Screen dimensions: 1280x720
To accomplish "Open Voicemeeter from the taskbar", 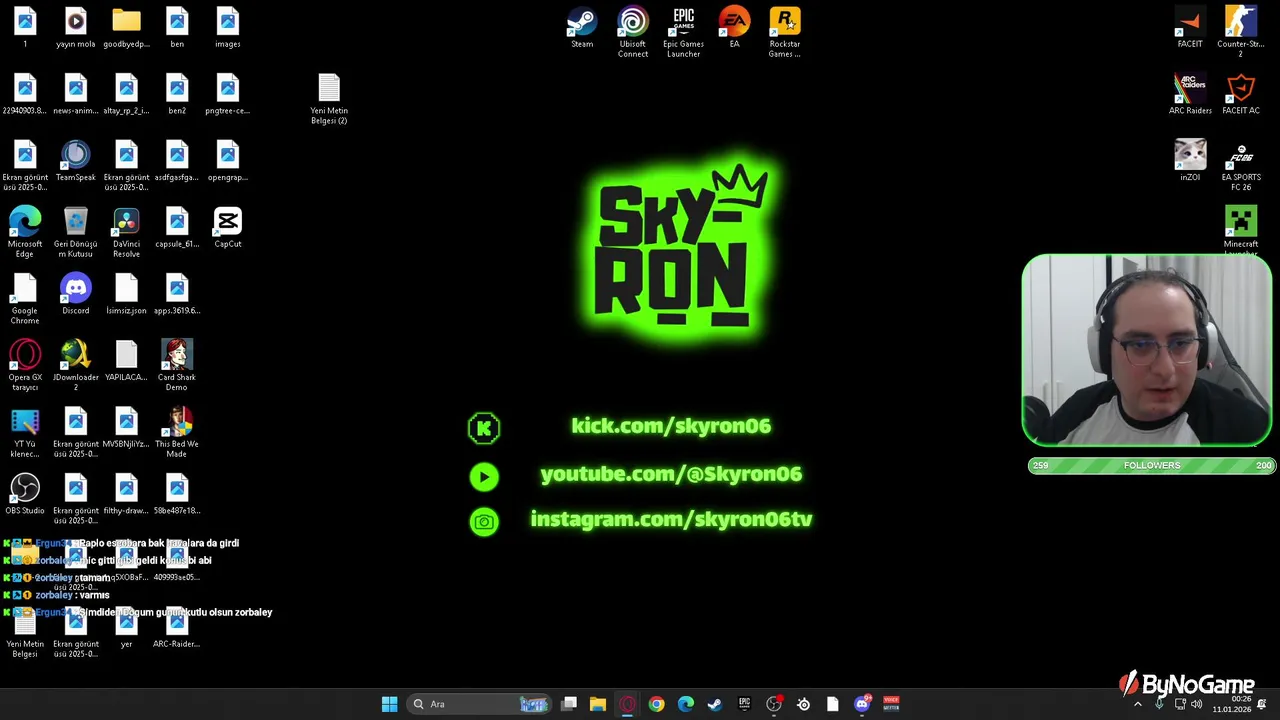I will (x=891, y=704).
